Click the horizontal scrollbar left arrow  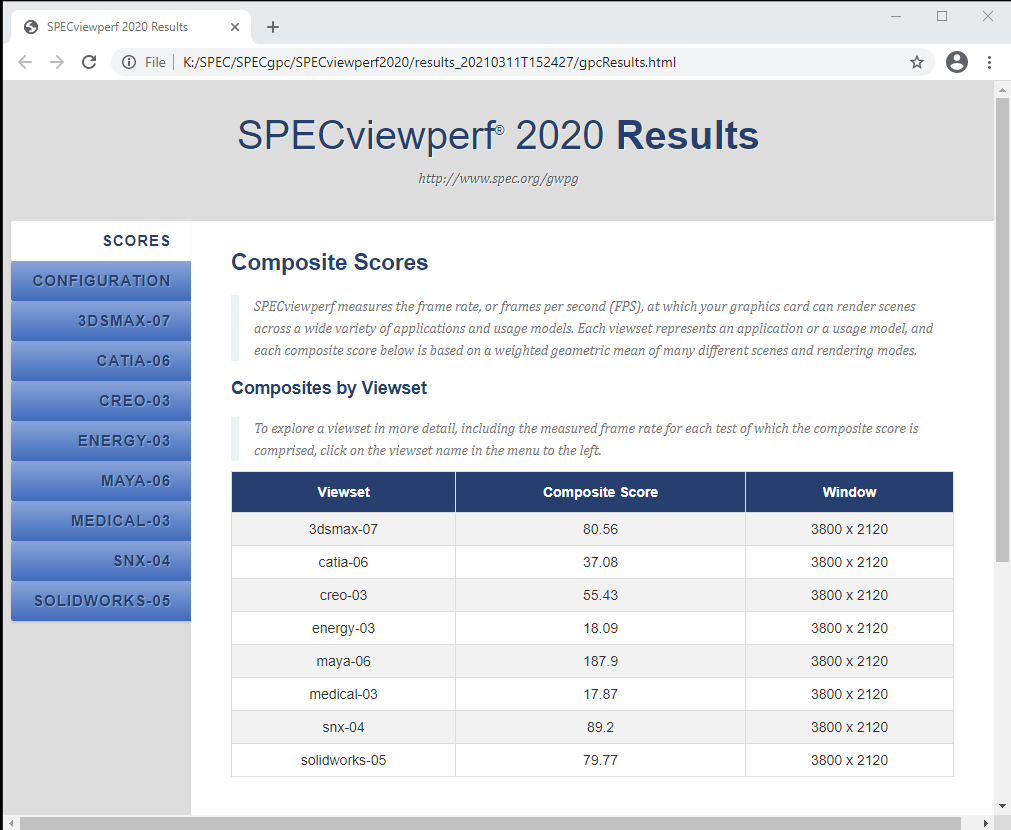click(10, 824)
